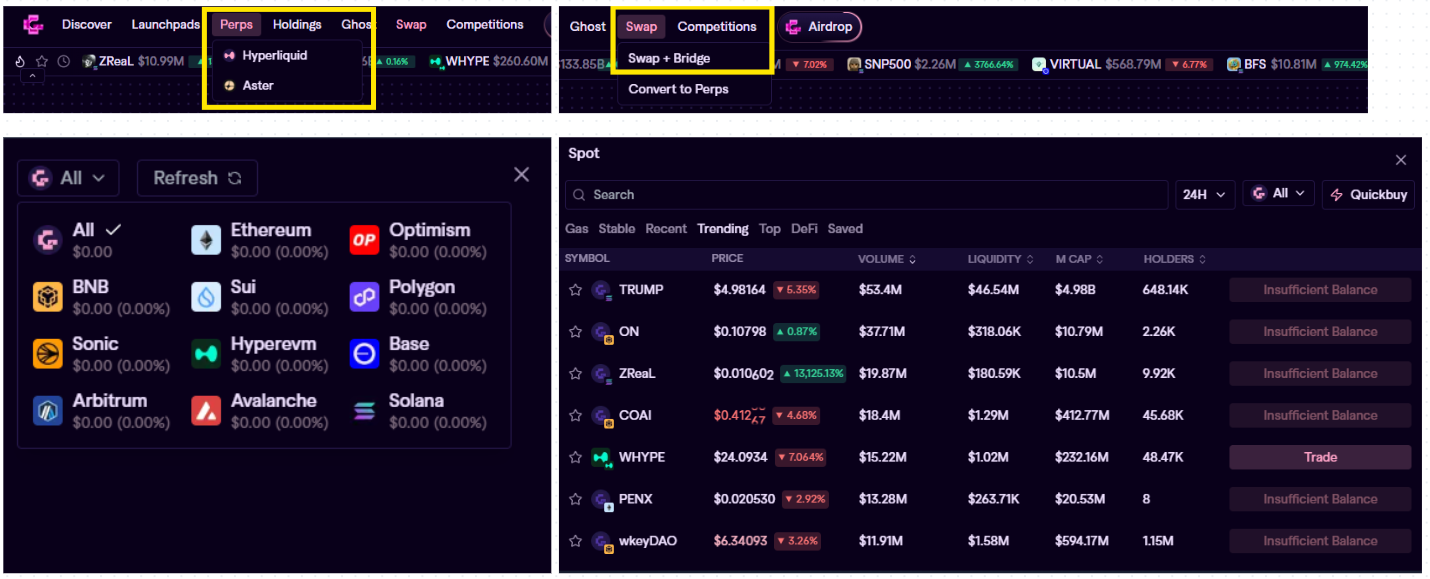The image size is (1430, 579).
Task: Expand the All chains dropdown in Spot panel
Action: pos(1278,194)
